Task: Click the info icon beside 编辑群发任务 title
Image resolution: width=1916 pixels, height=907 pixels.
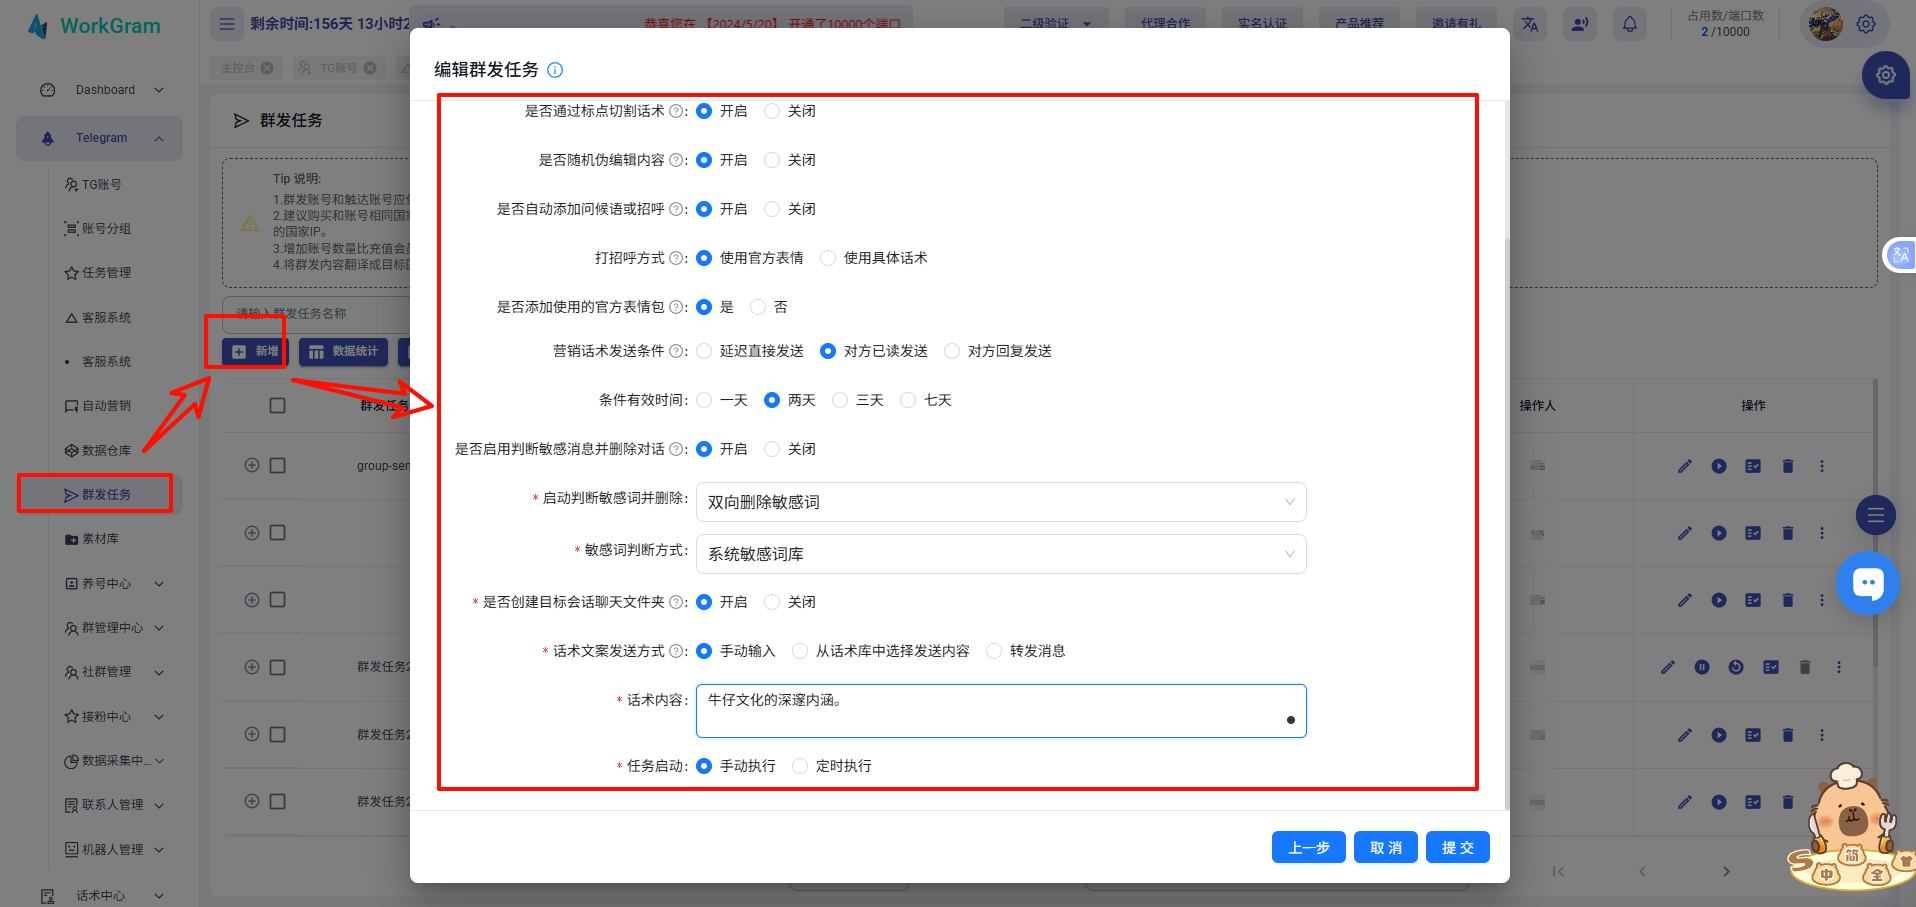Action: [555, 70]
